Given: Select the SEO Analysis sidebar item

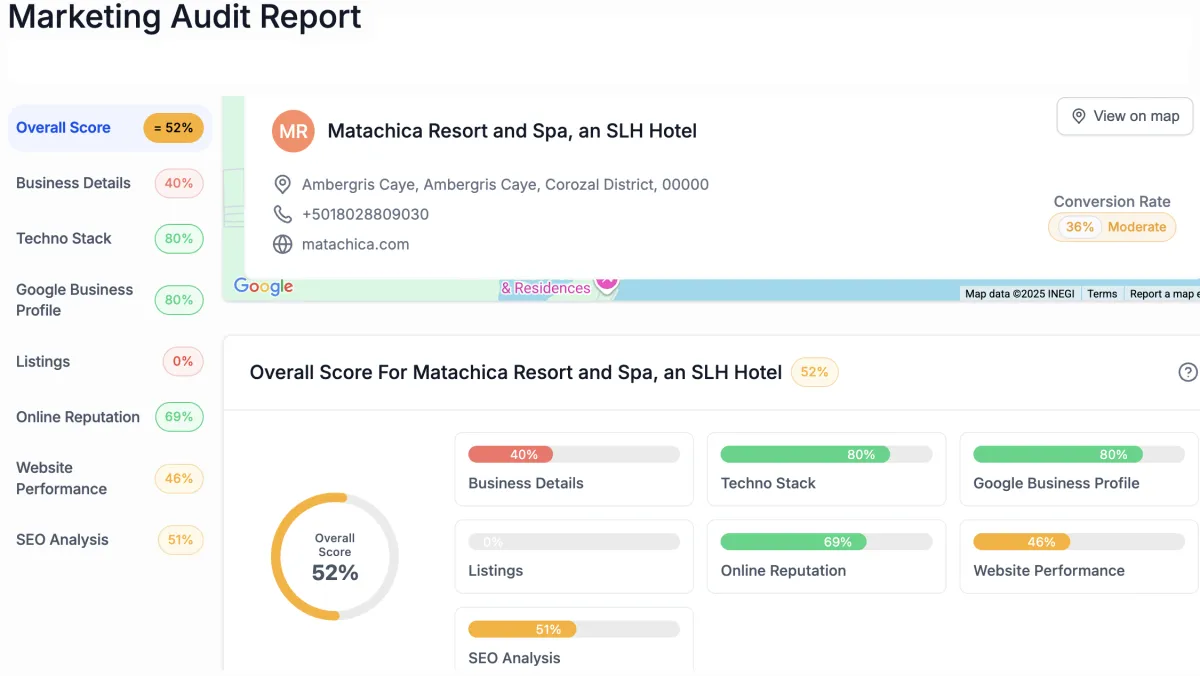Looking at the screenshot, I should click(62, 540).
